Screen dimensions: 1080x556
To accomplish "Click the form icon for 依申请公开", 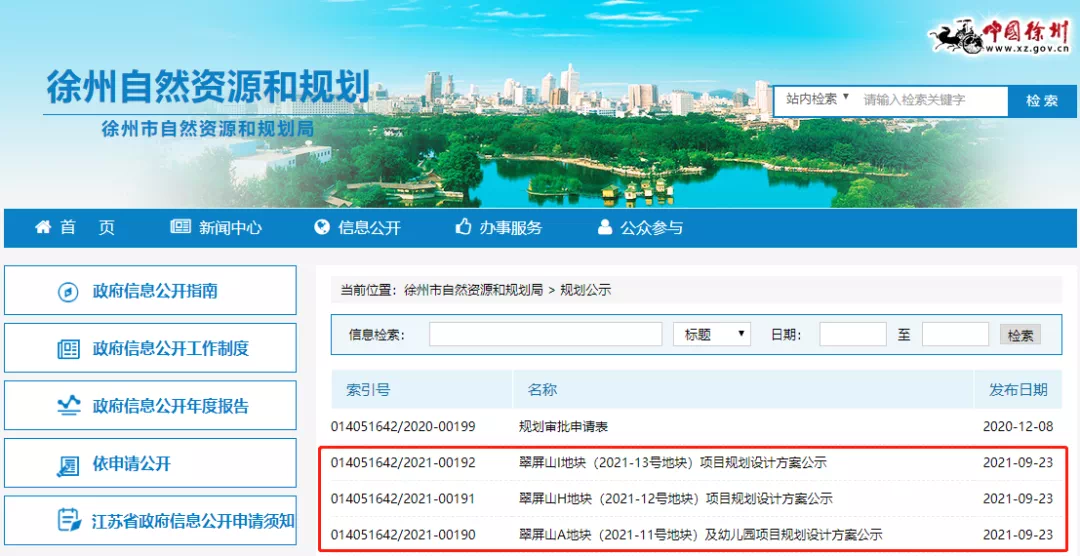I will click(x=68, y=464).
